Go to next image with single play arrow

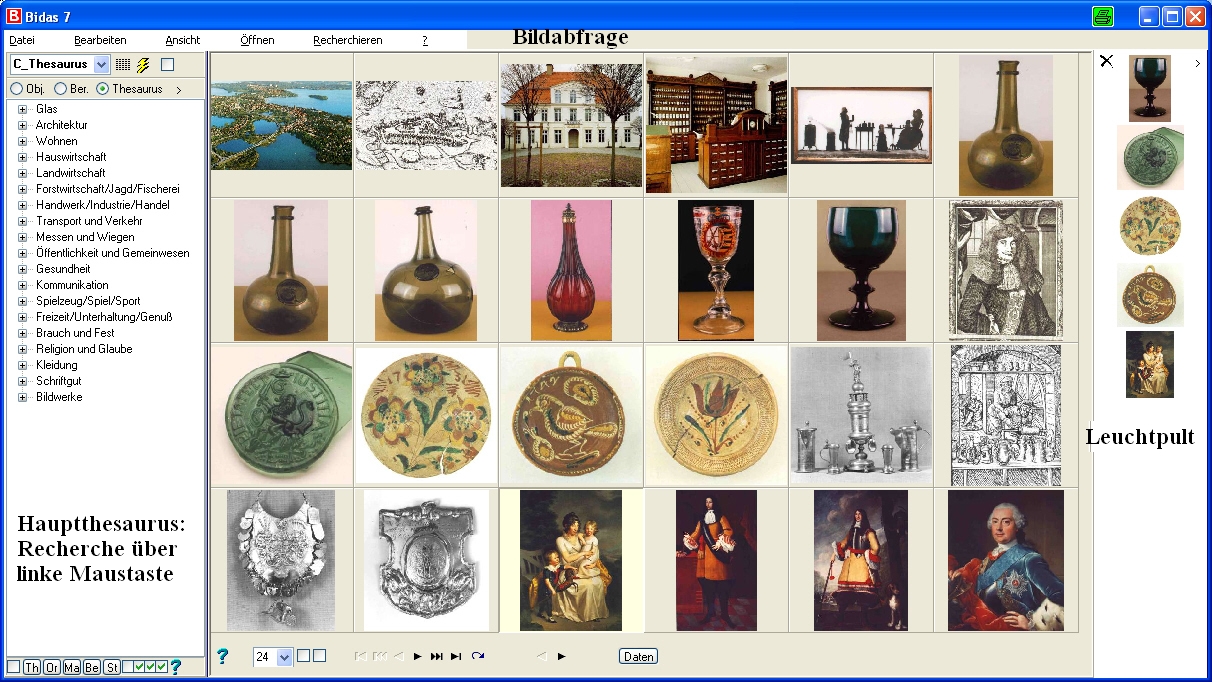[x=418, y=656]
